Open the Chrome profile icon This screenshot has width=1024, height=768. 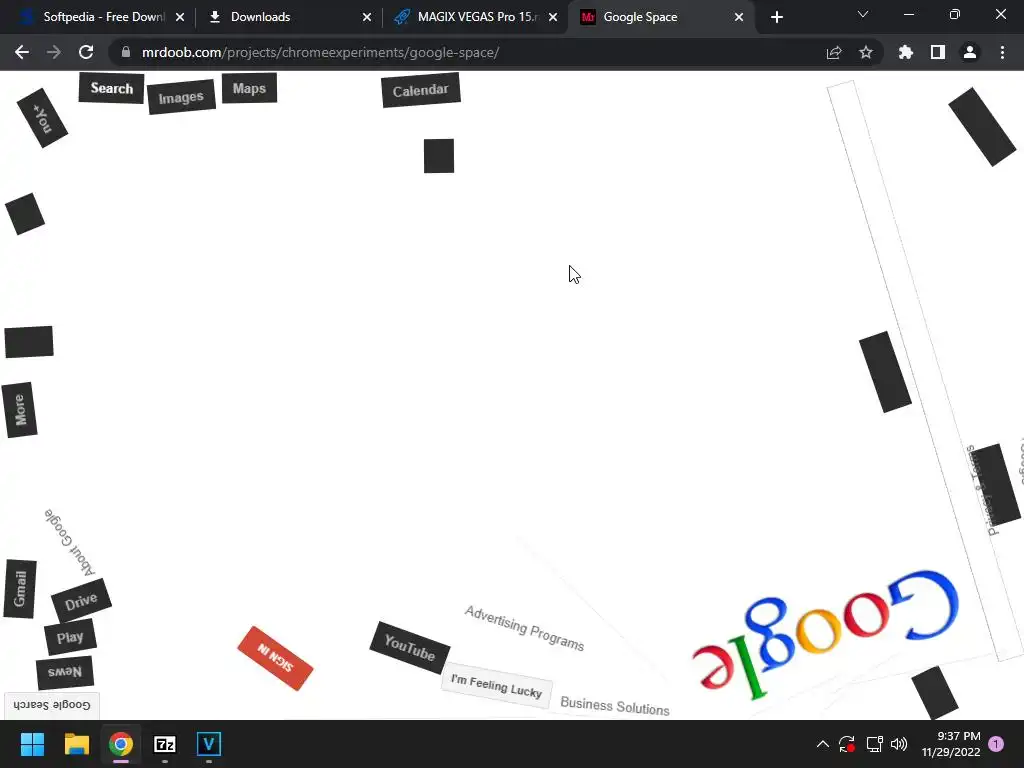pyautogui.click(x=970, y=52)
